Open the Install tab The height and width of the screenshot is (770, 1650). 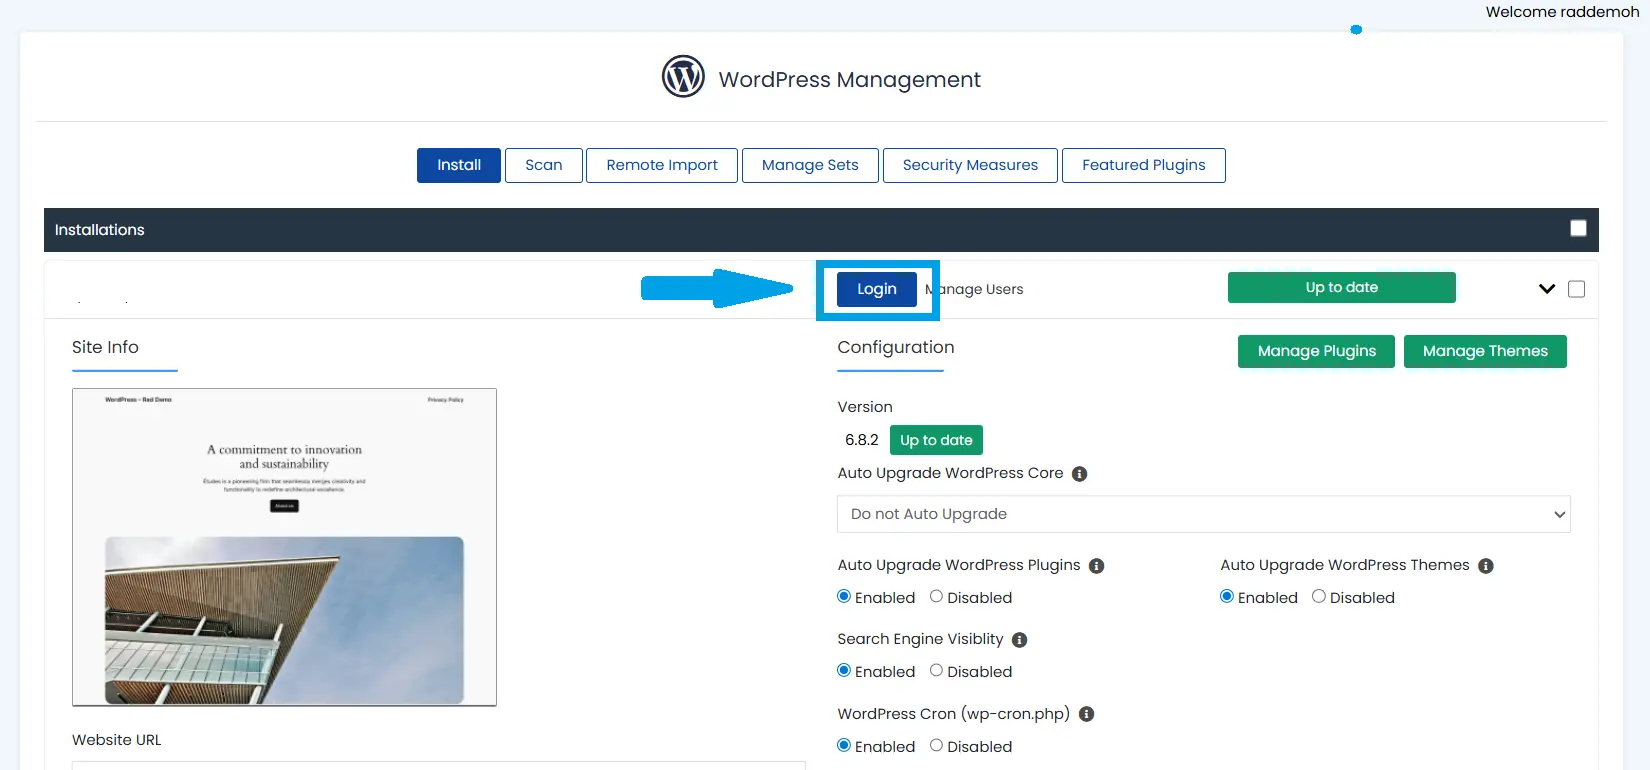point(459,165)
